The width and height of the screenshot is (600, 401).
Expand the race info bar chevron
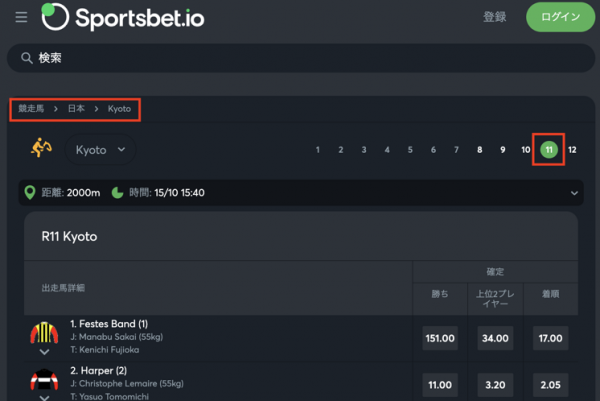(574, 193)
